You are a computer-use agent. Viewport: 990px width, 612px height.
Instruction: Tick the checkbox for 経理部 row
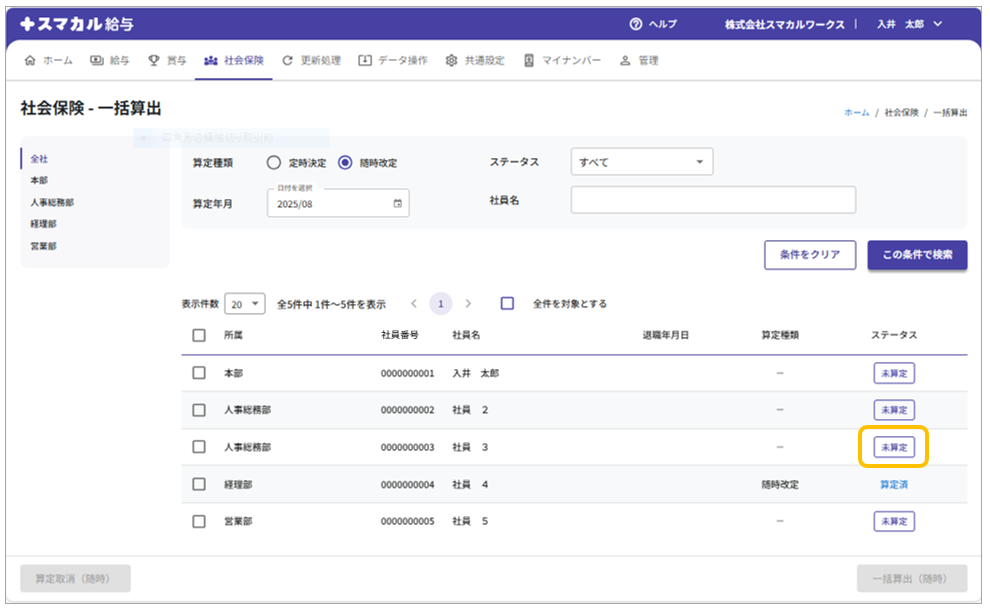(x=199, y=484)
